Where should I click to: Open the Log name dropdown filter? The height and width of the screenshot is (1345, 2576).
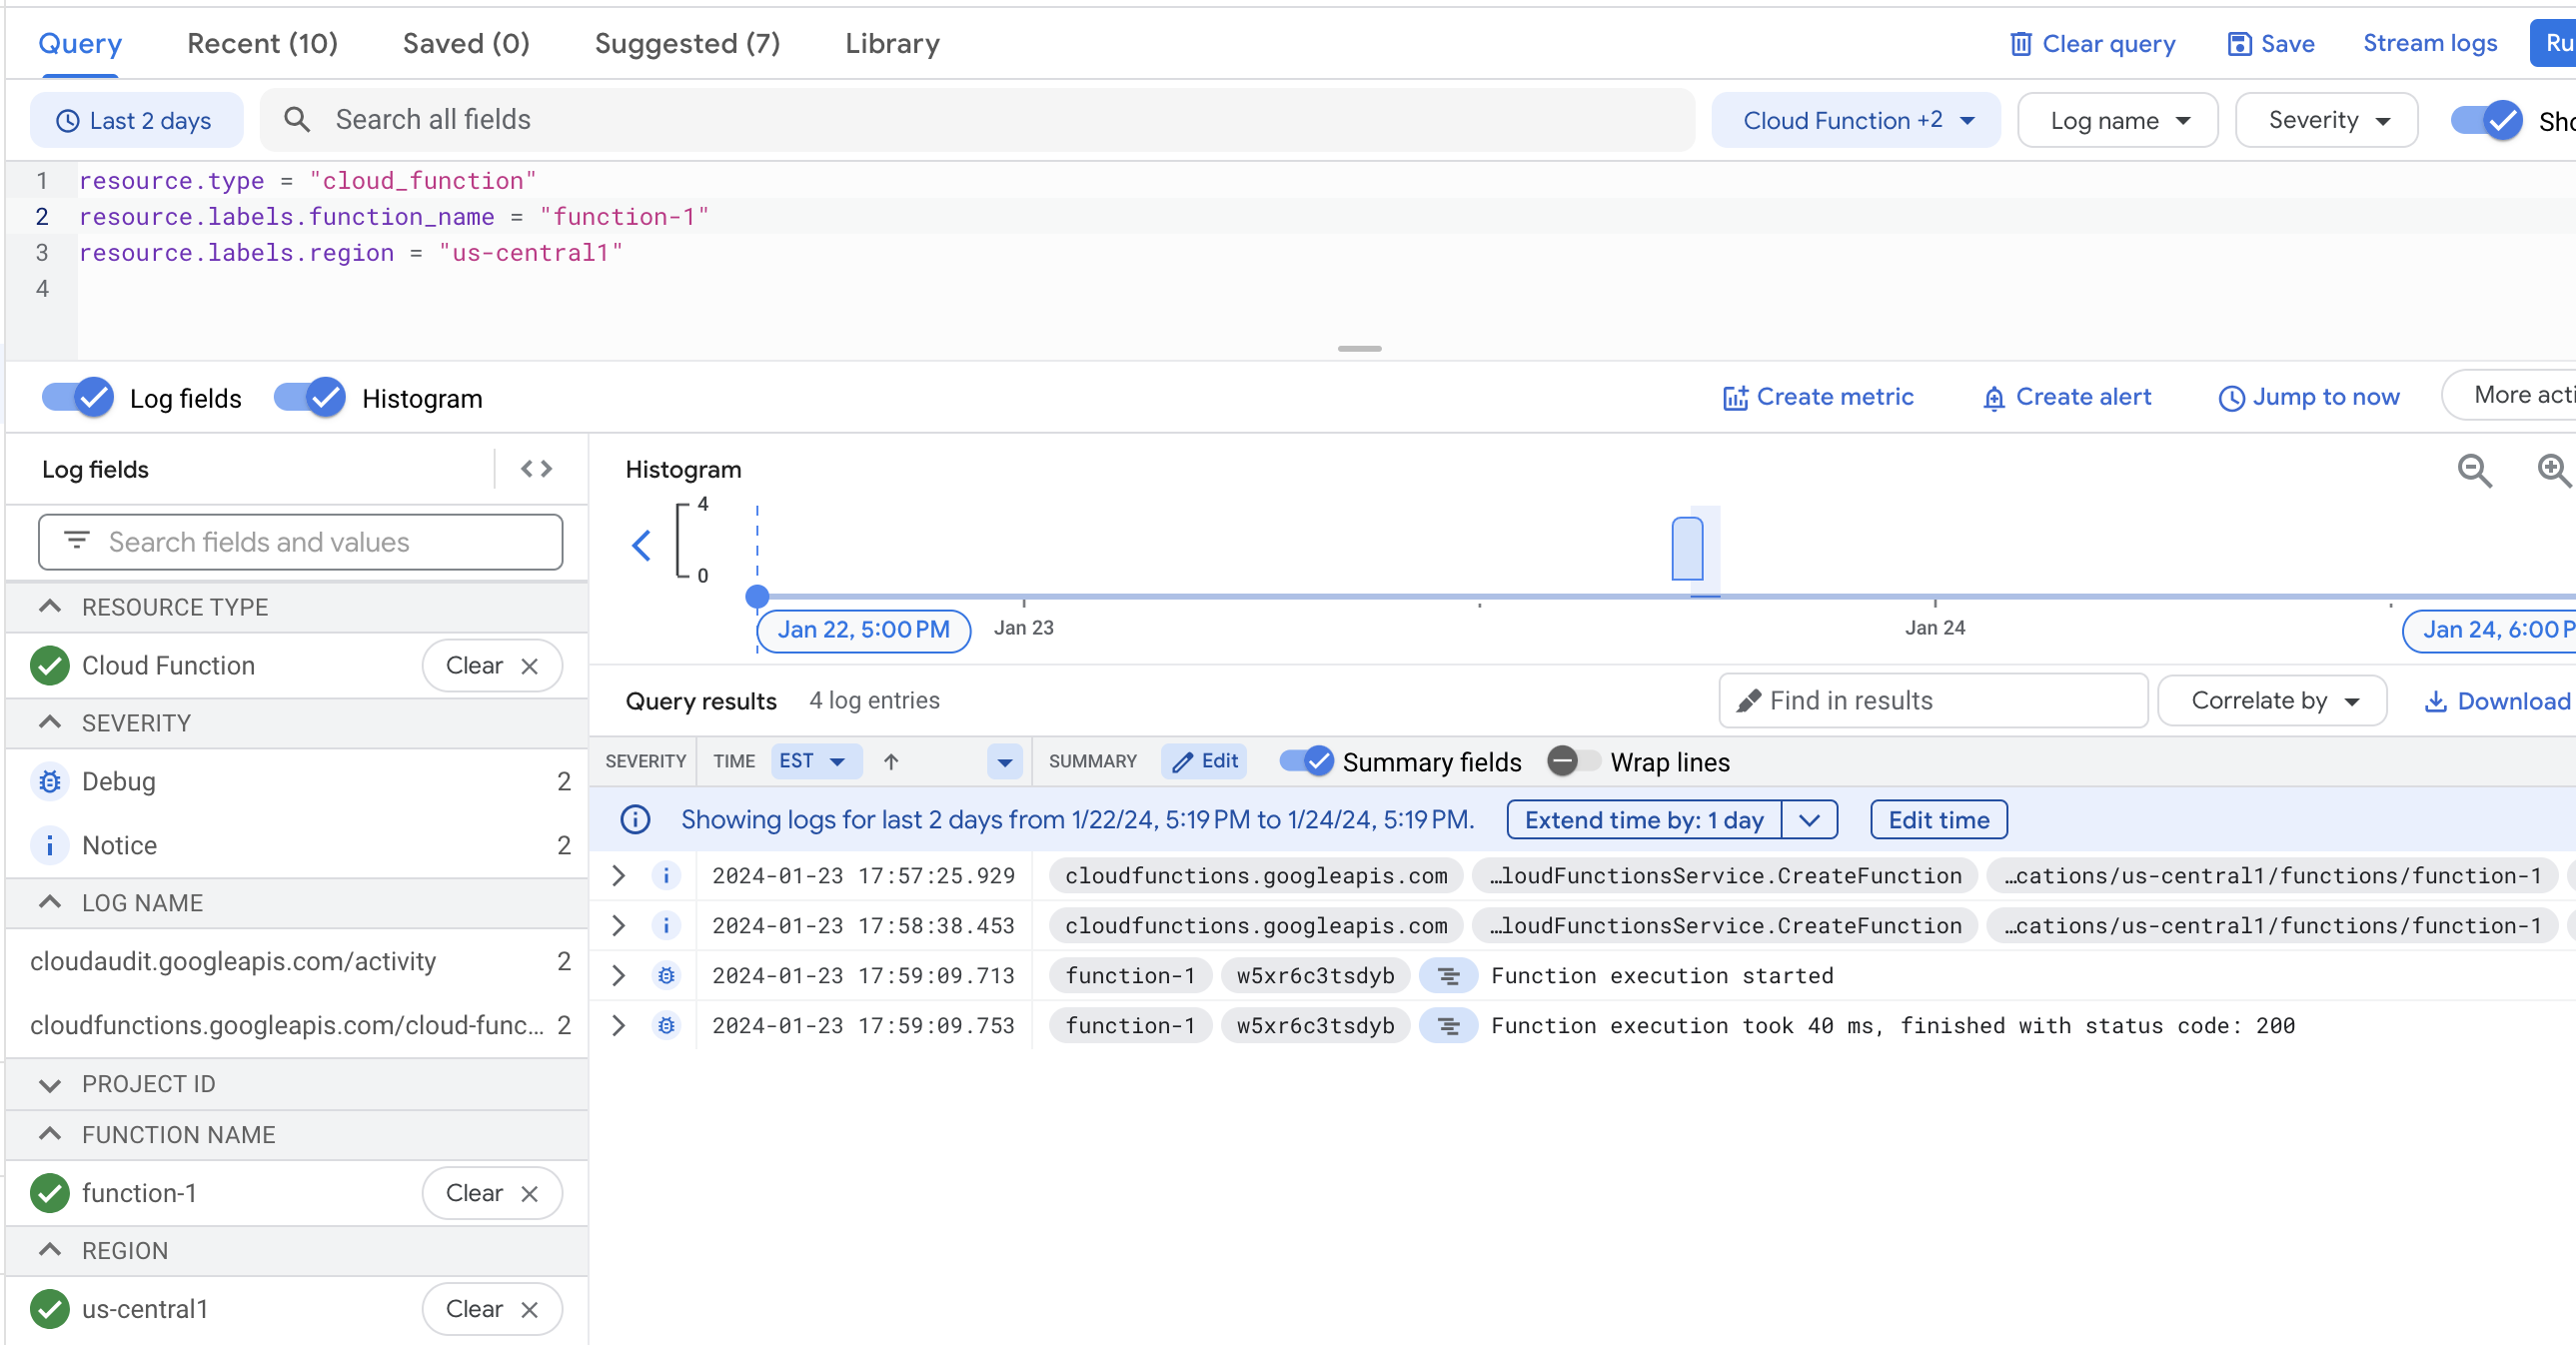(2119, 119)
